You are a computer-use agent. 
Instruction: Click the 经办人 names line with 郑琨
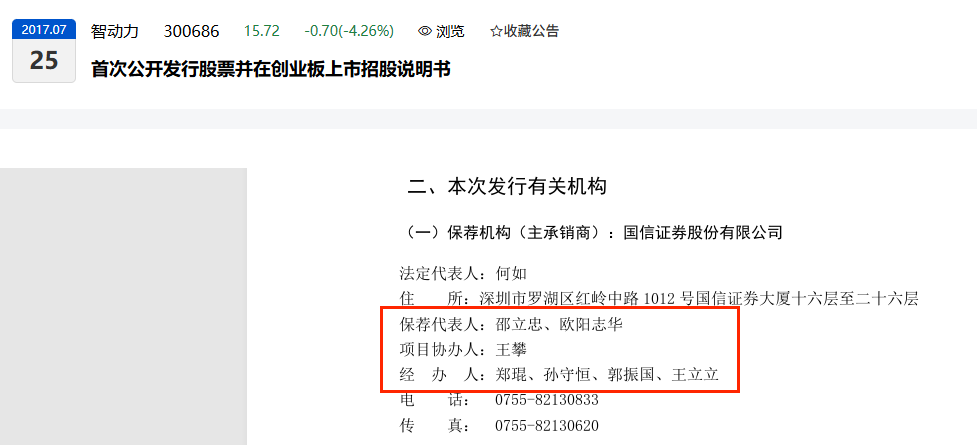pyautogui.click(x=560, y=375)
